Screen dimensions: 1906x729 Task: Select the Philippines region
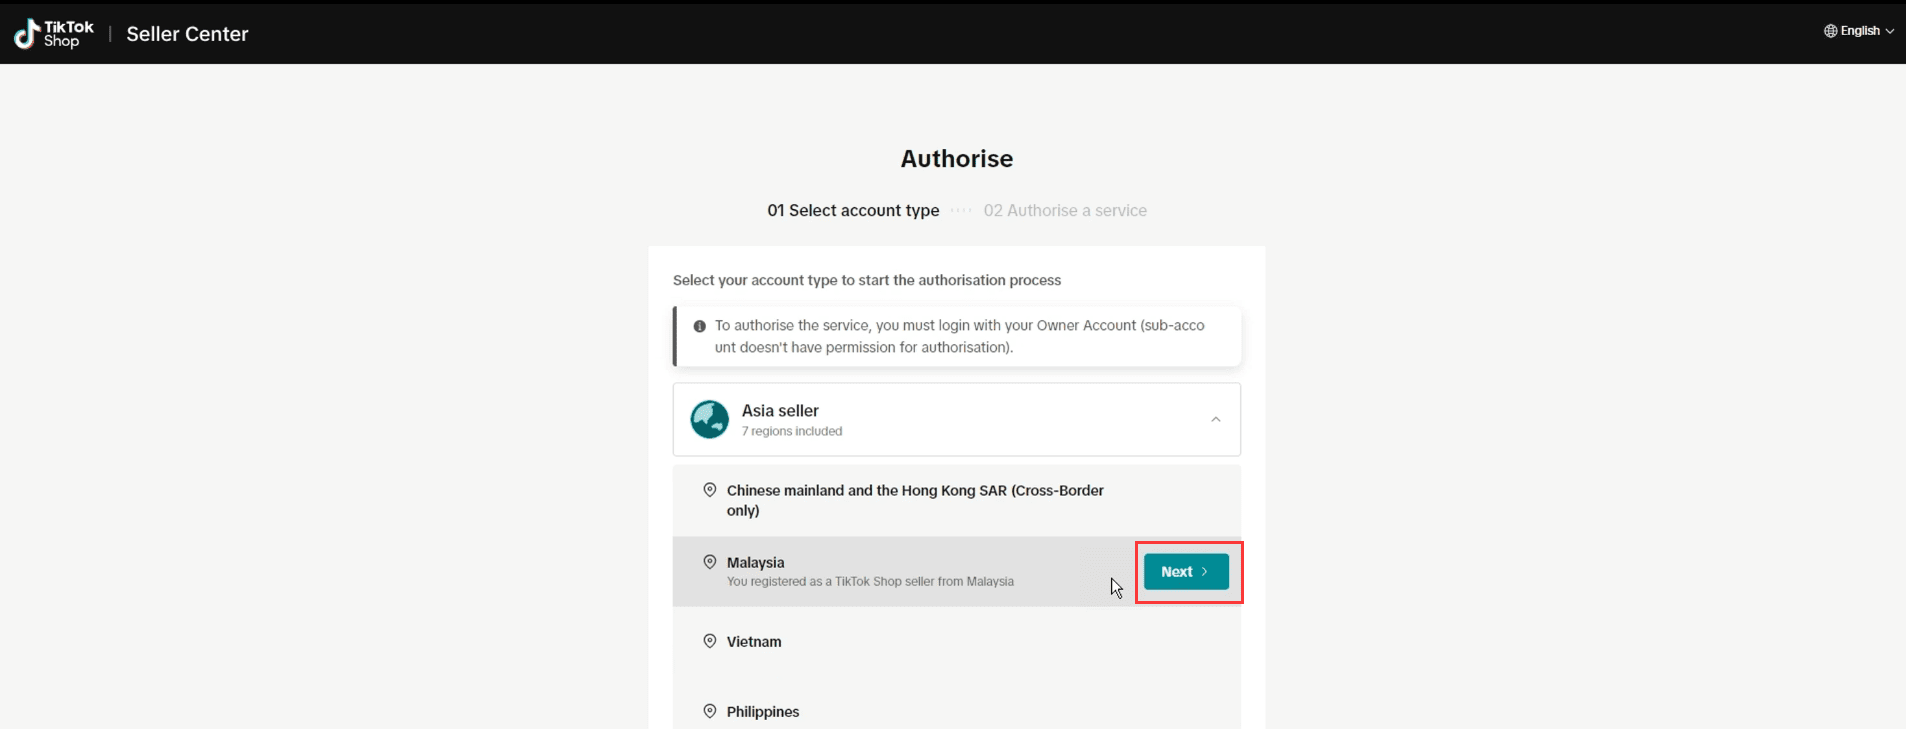pyautogui.click(x=957, y=711)
